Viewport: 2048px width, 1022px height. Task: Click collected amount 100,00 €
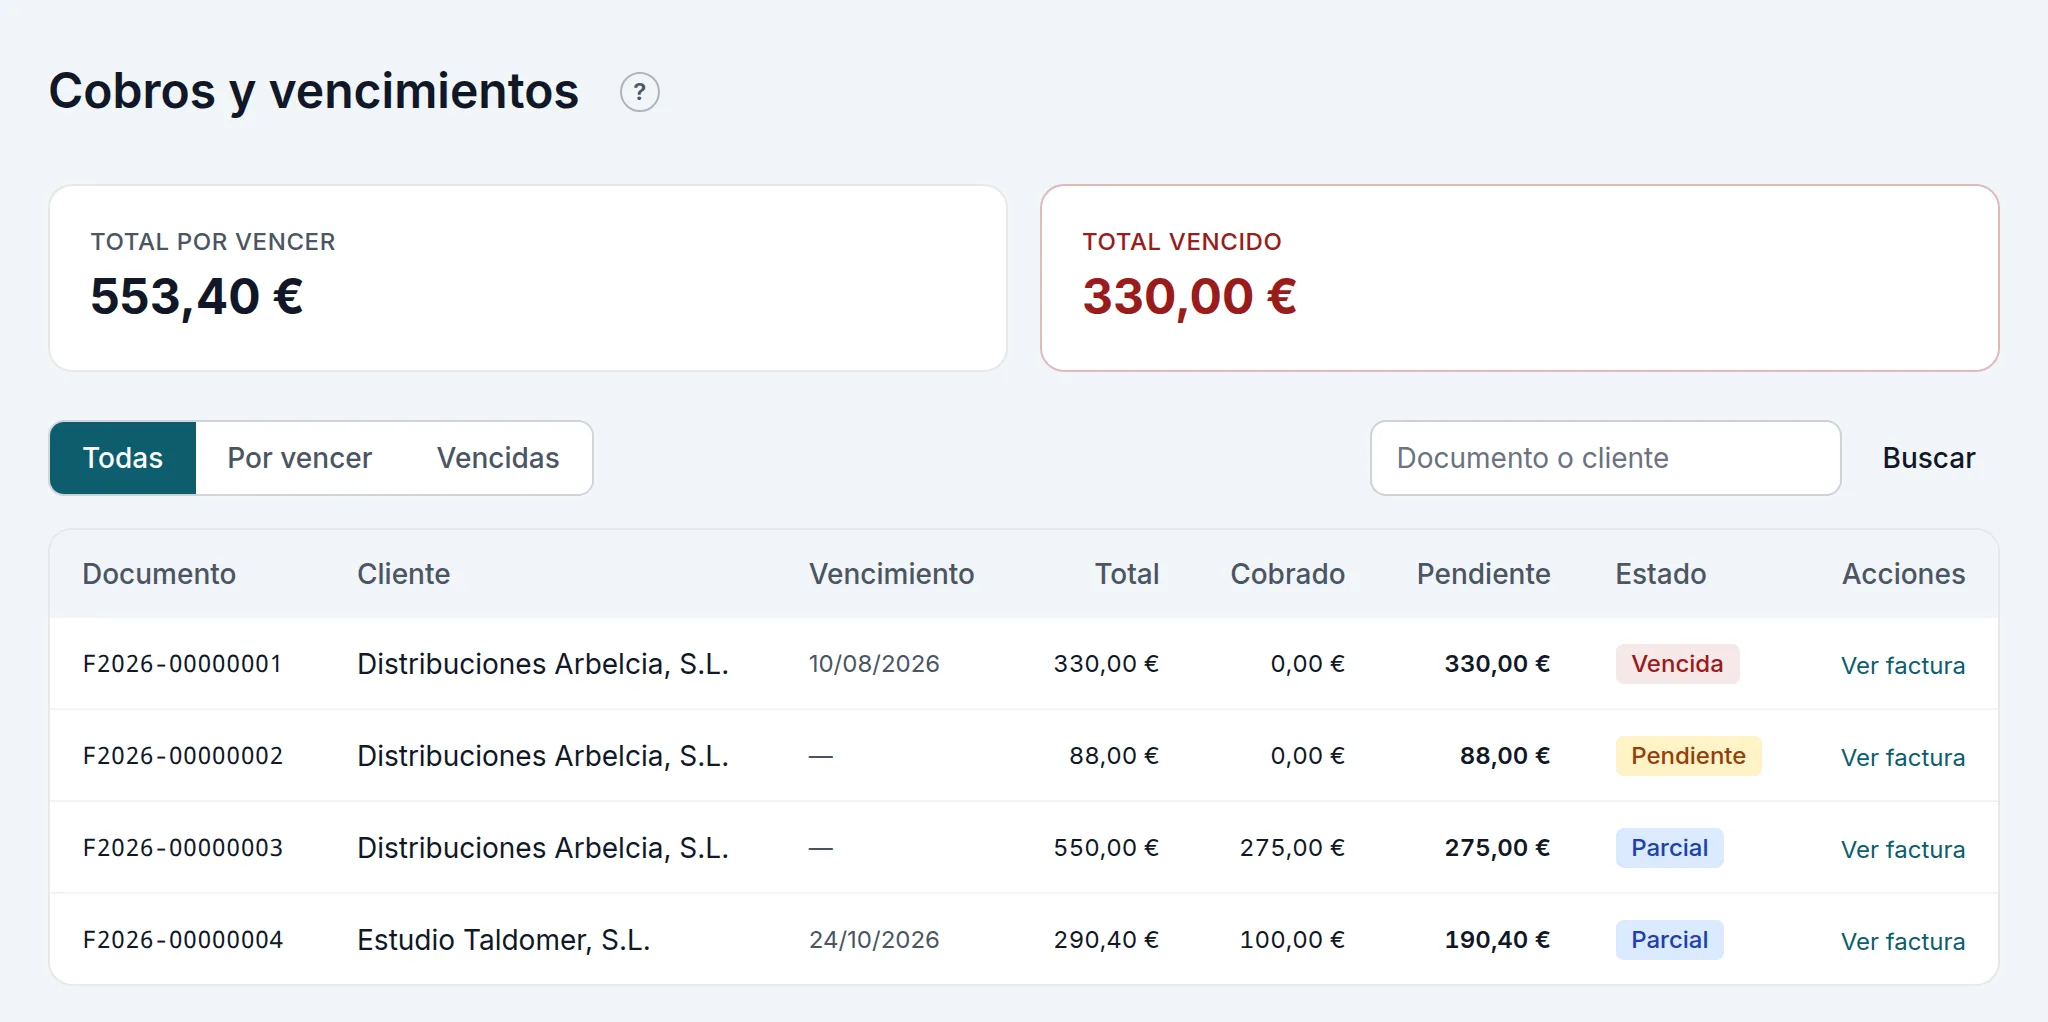tap(1292, 940)
